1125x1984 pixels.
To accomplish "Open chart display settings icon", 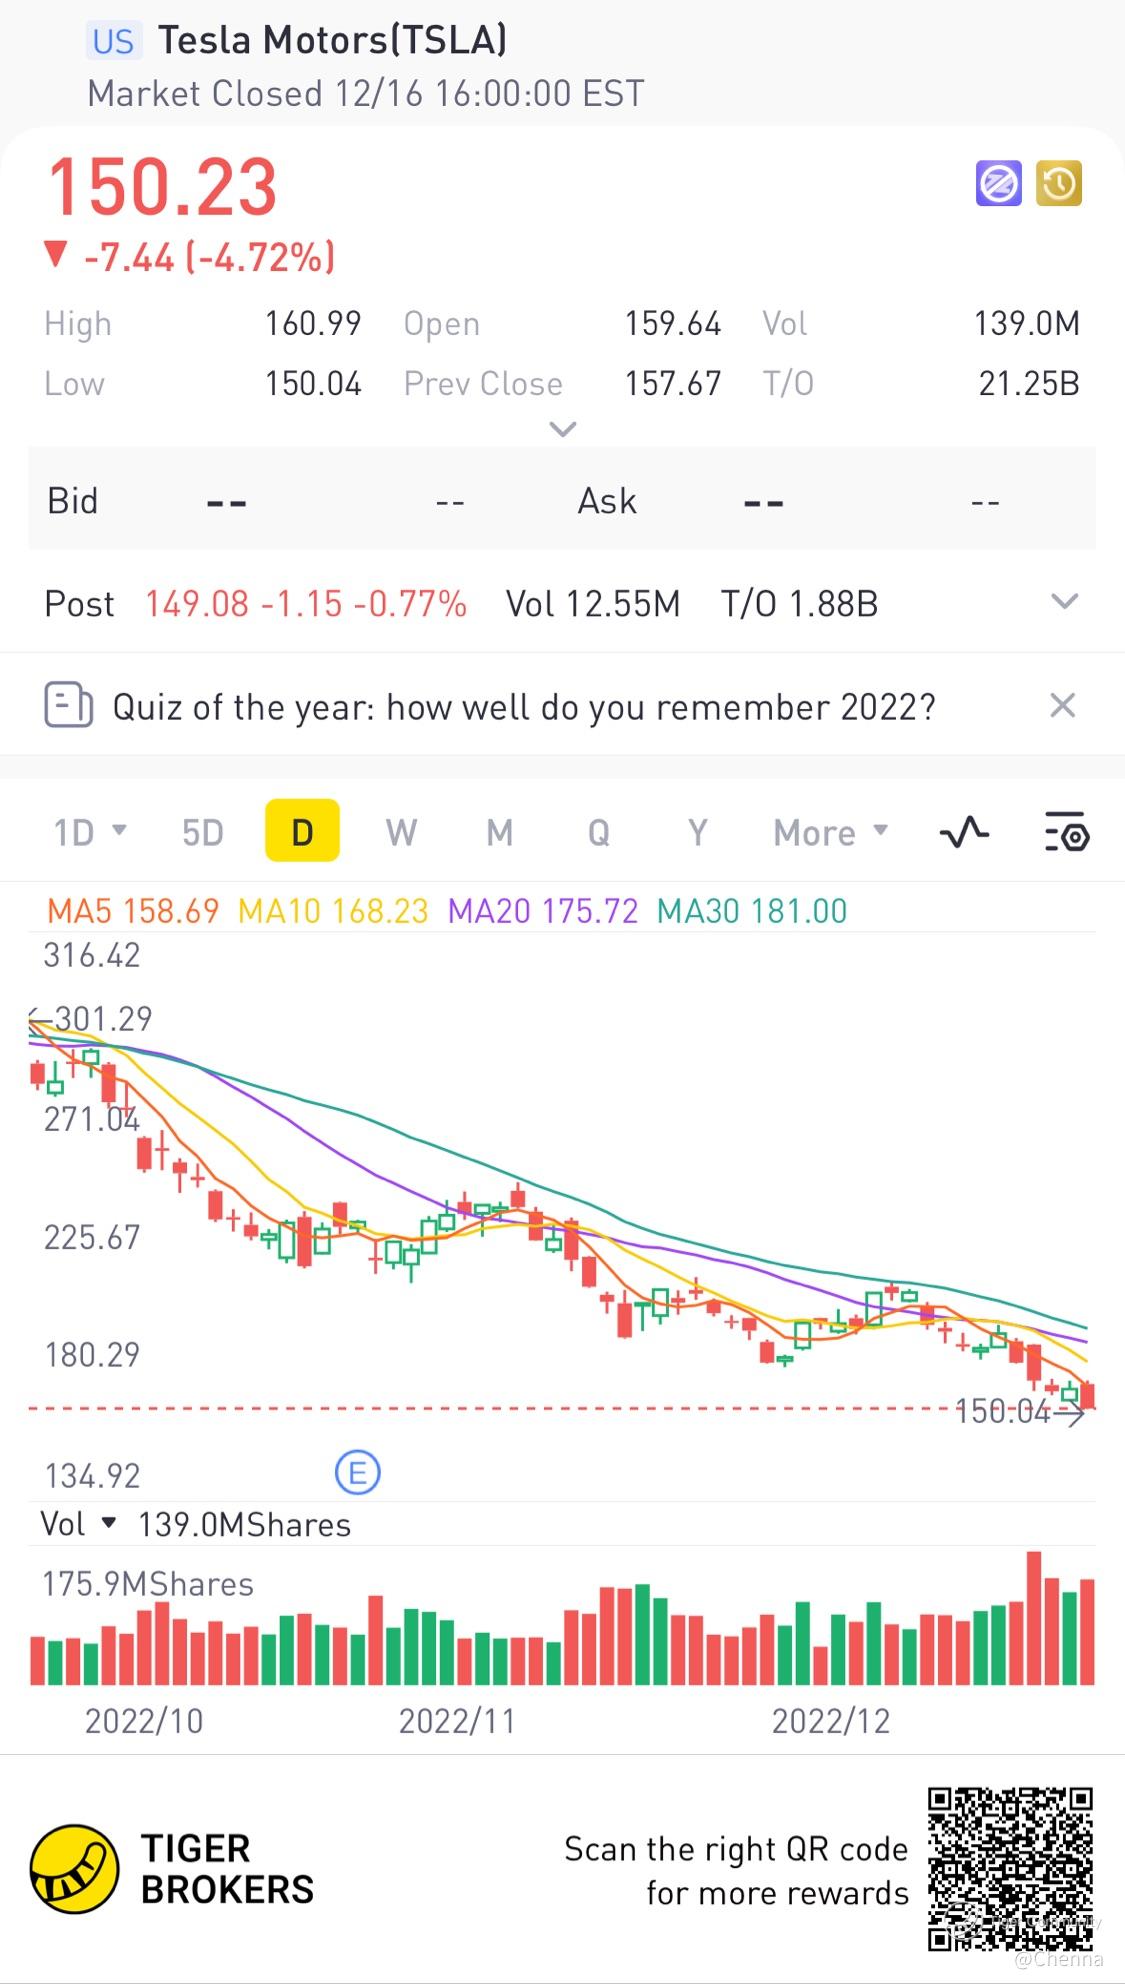I will click(1066, 832).
